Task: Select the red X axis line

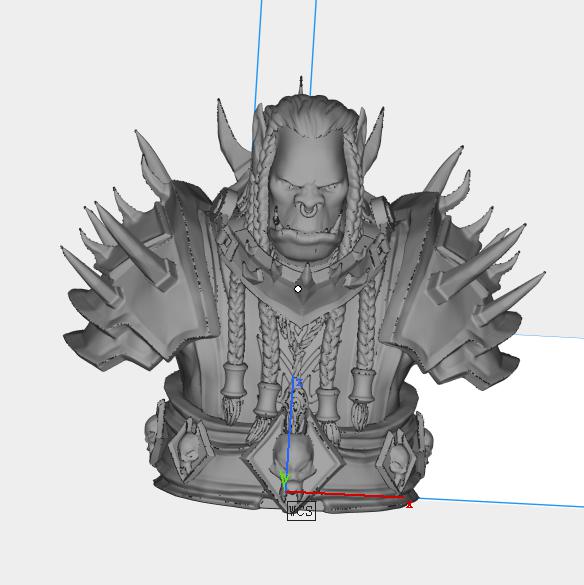Action: click(345, 495)
